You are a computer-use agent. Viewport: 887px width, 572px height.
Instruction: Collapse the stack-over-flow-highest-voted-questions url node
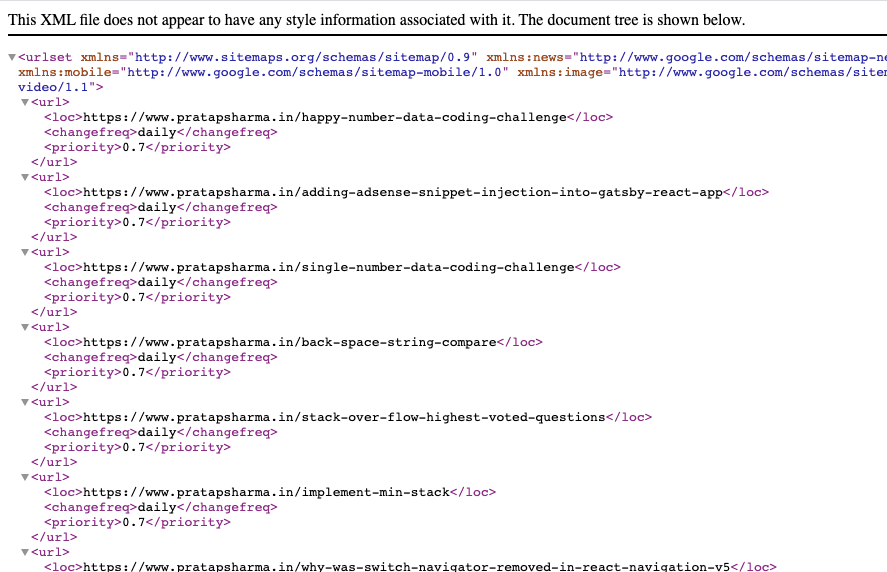point(25,402)
